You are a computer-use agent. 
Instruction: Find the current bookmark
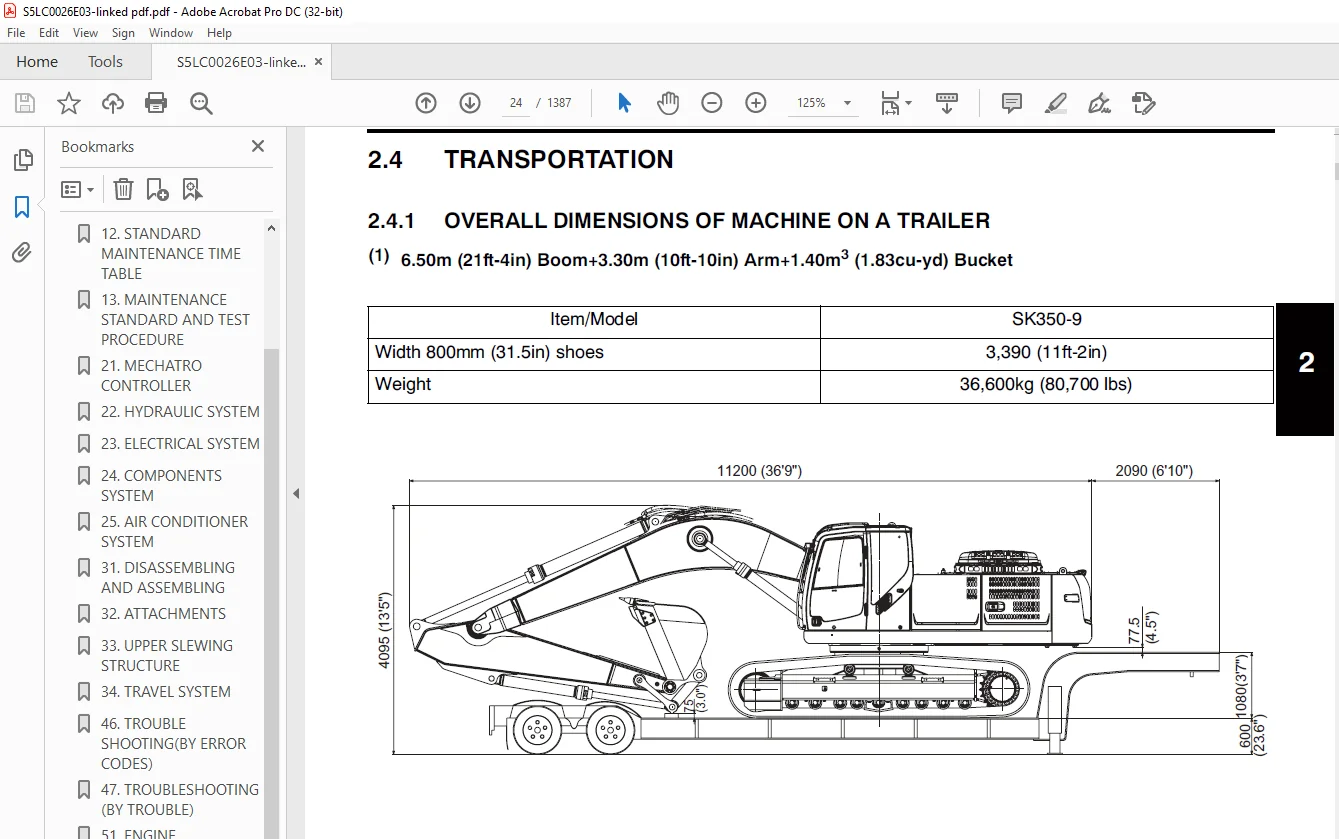pos(192,189)
